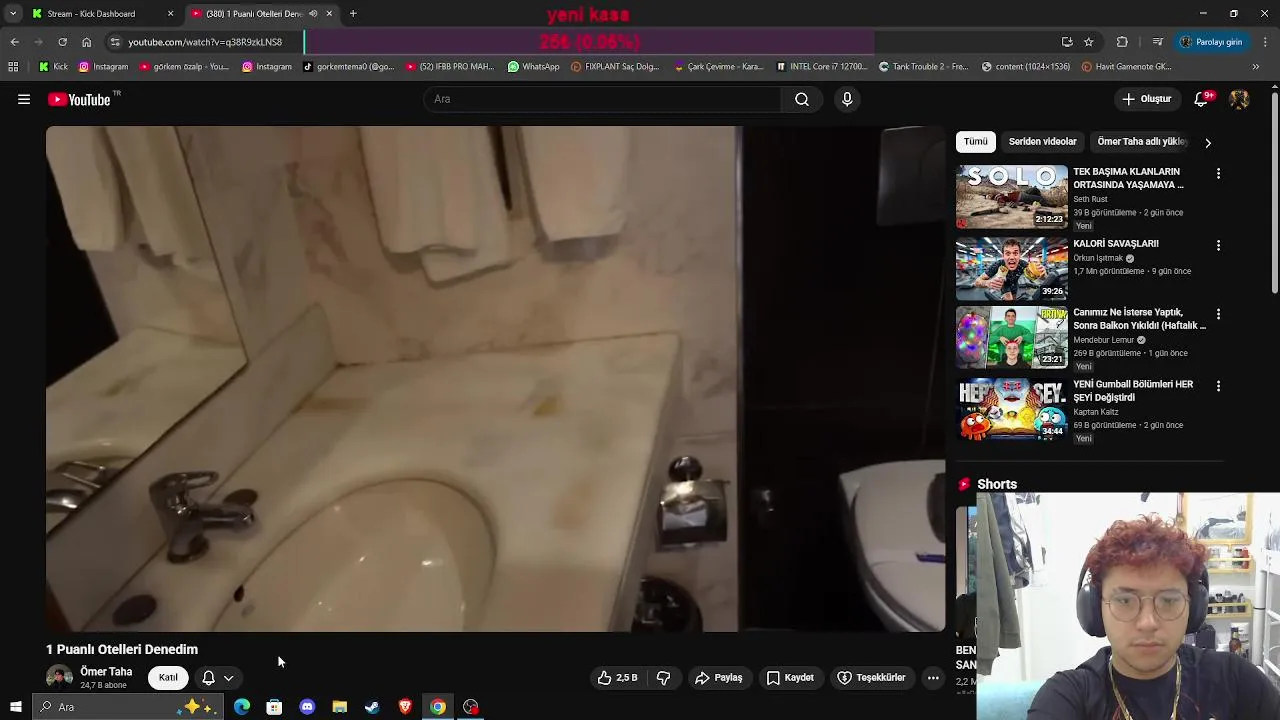Open Chrome tab search dropdown arrow
This screenshot has width=1280, height=720.
tap(13, 14)
